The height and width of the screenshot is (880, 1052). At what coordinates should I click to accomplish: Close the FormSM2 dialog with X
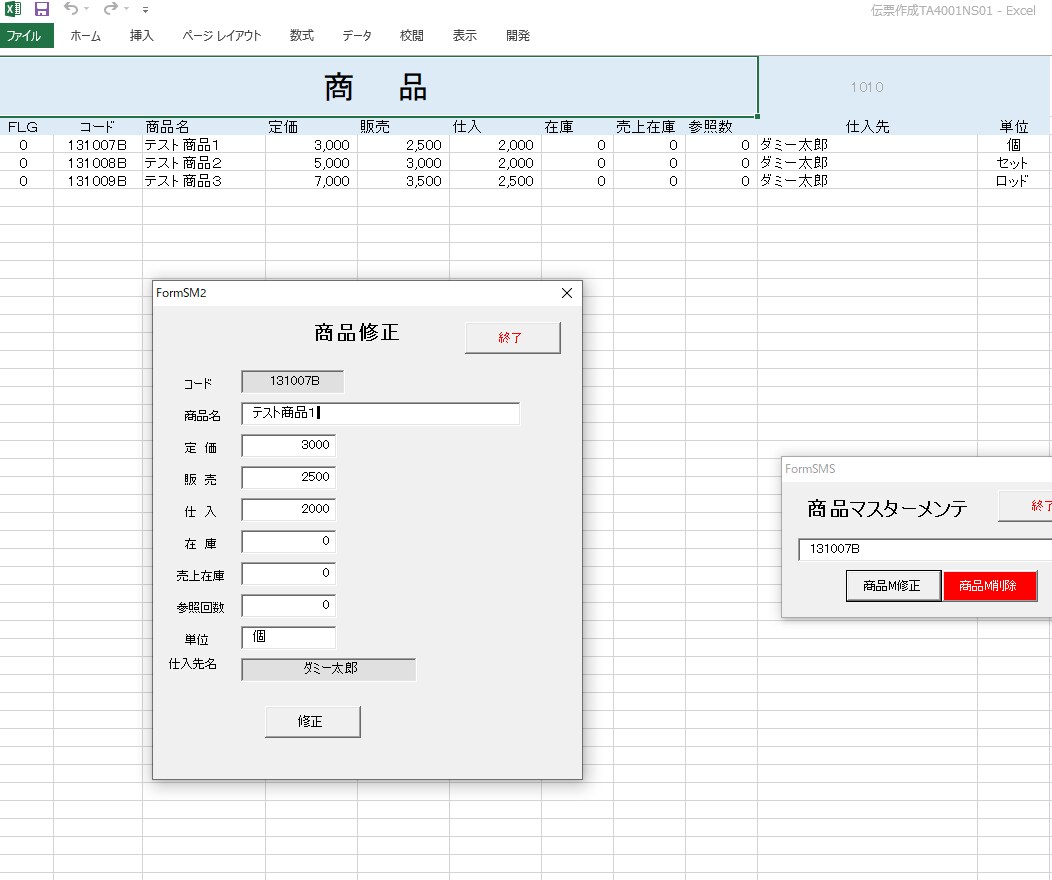click(x=567, y=293)
